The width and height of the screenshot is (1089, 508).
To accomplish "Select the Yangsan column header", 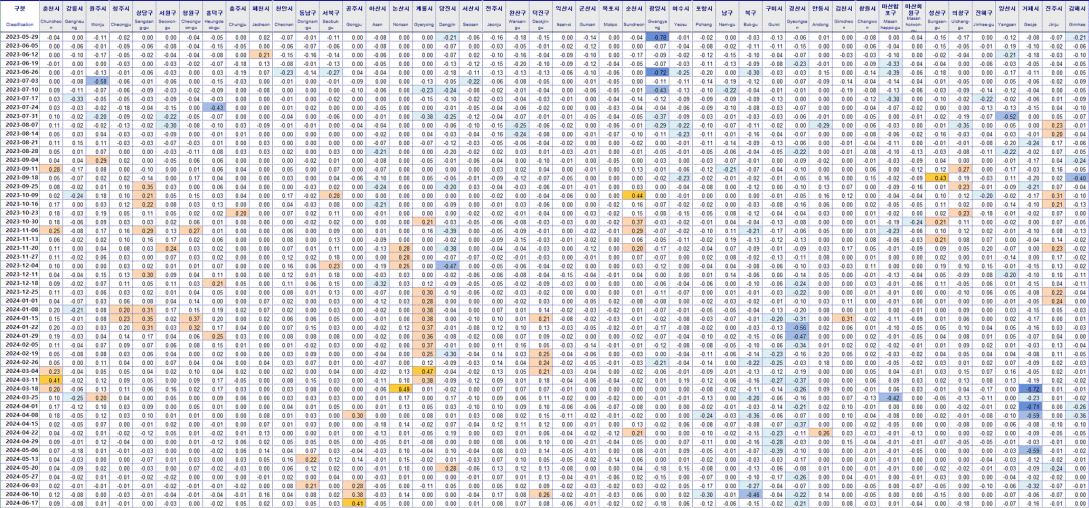I will click(1008, 17).
